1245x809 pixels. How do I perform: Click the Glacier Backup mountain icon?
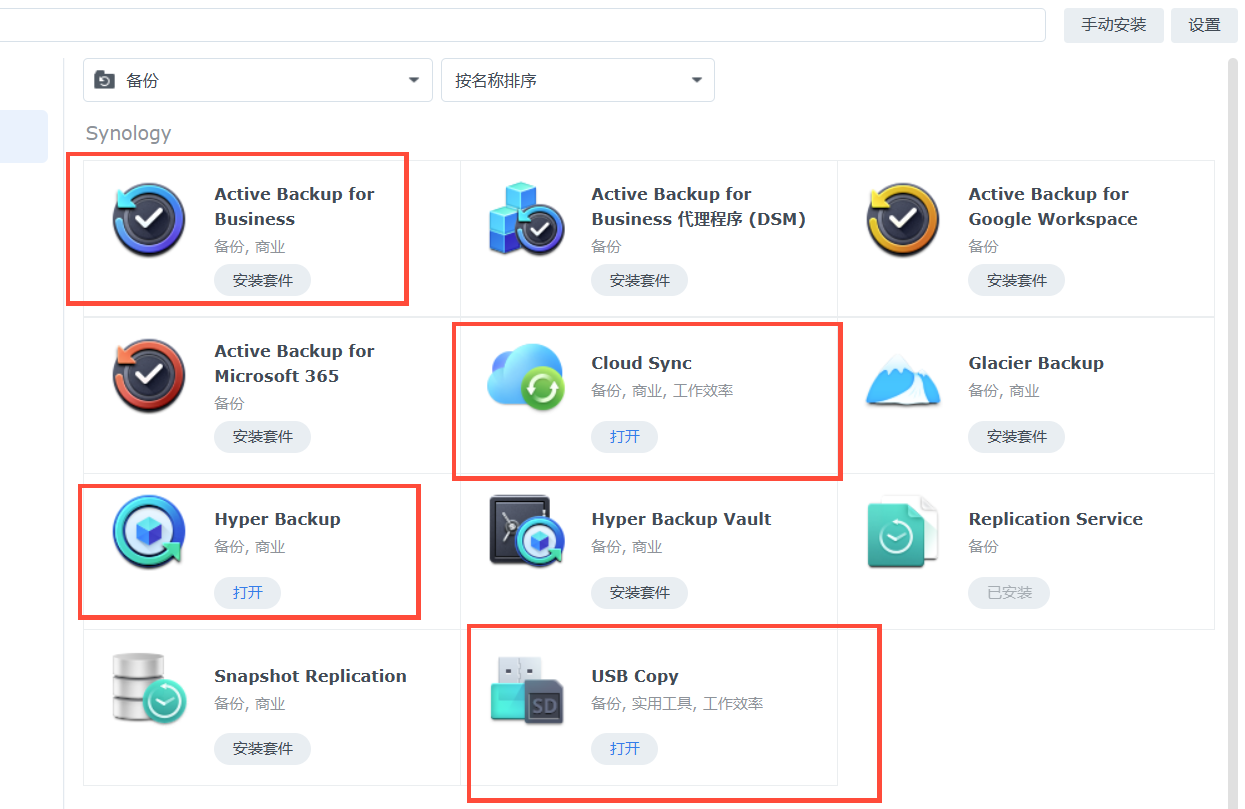click(x=903, y=380)
